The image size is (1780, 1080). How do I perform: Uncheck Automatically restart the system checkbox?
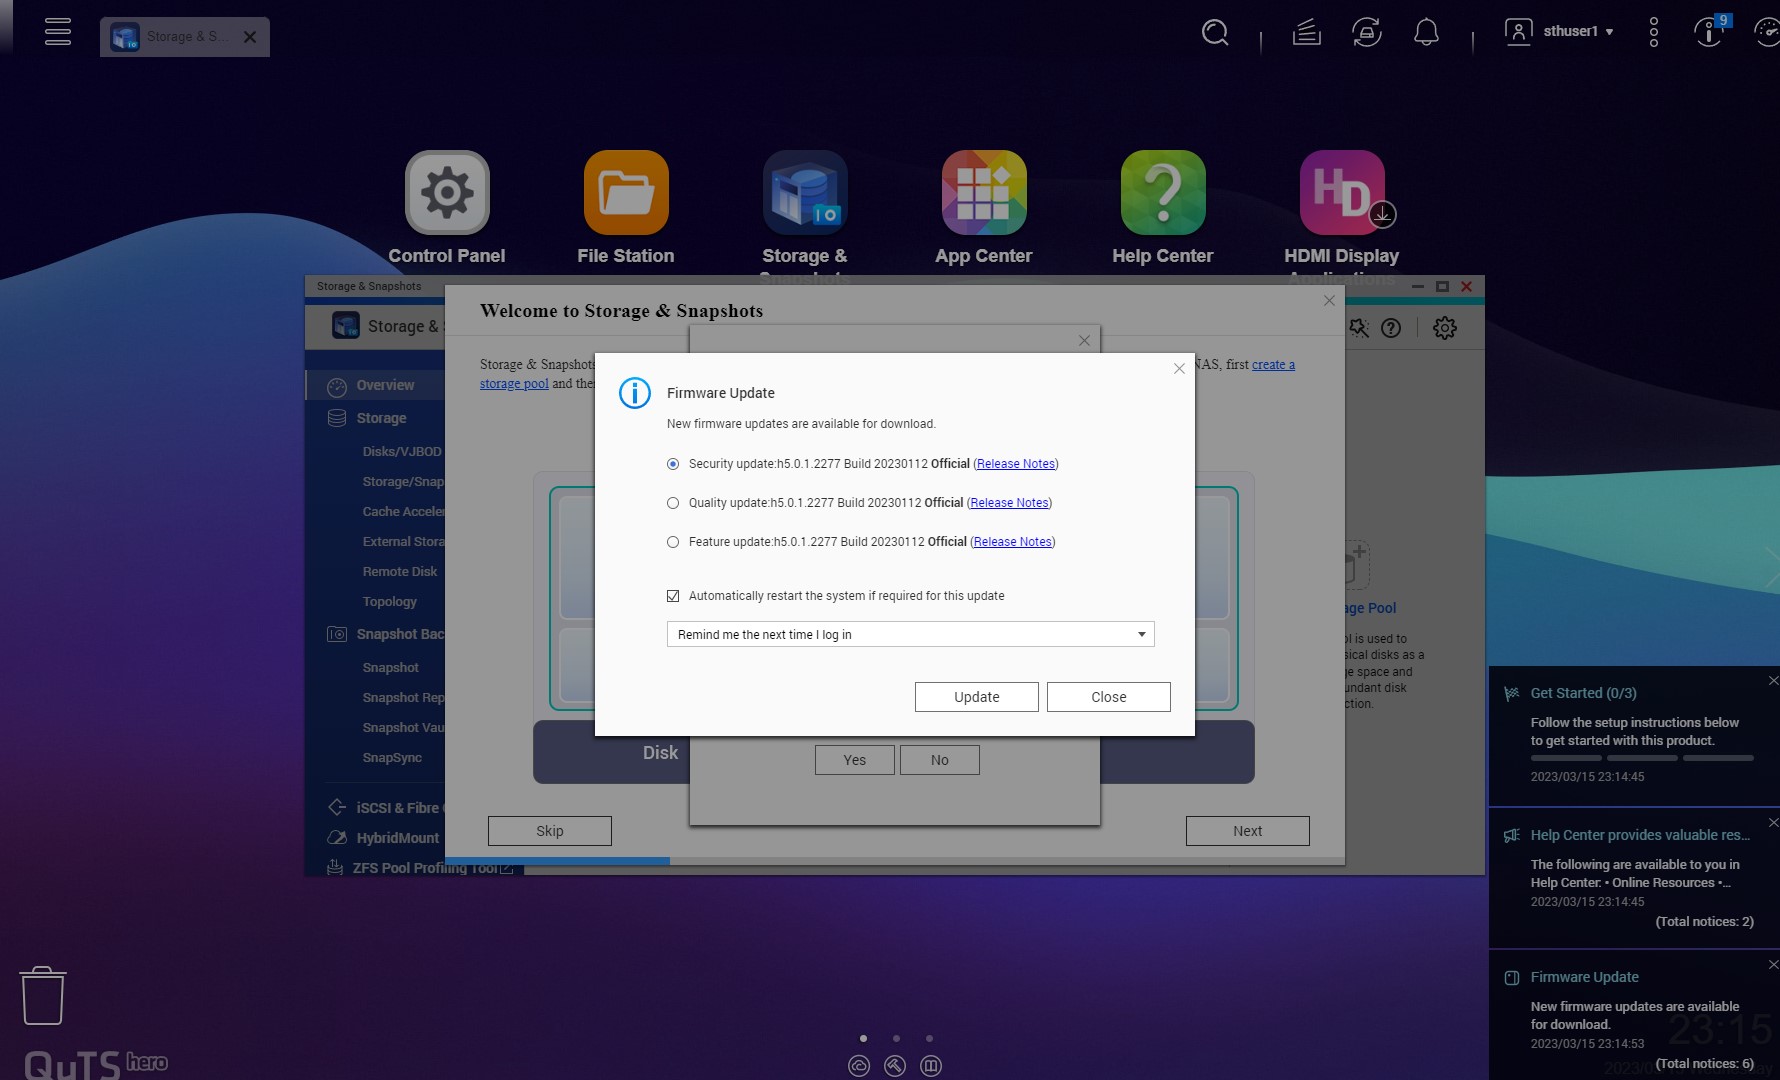tap(673, 596)
